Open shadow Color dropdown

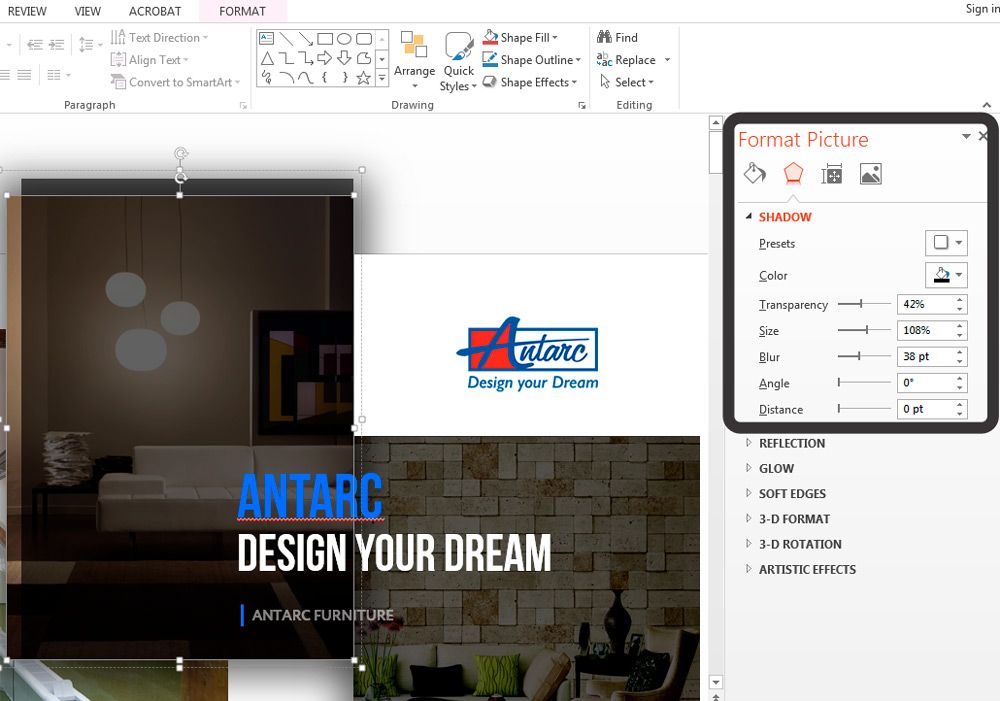946,275
